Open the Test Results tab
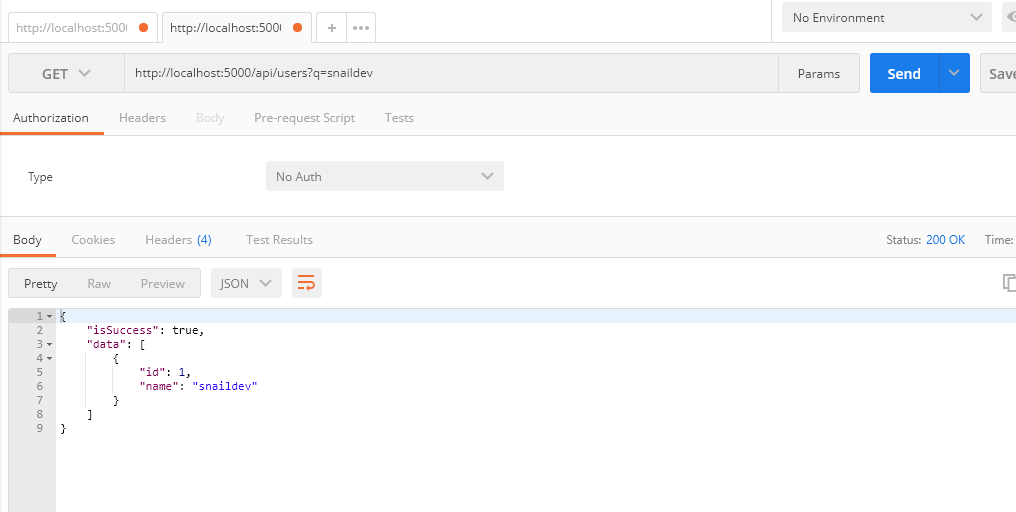The height and width of the screenshot is (512, 1016). pos(279,240)
